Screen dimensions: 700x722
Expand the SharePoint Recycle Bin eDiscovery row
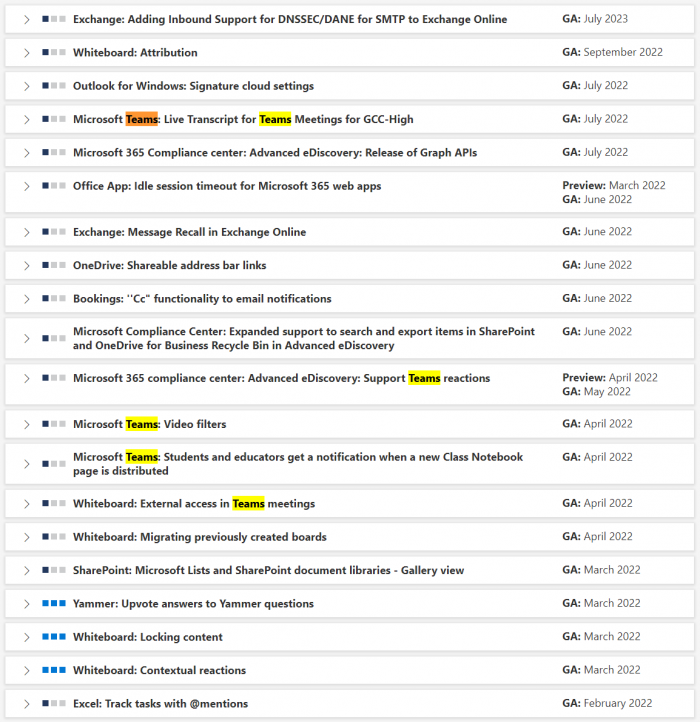pos(27,338)
